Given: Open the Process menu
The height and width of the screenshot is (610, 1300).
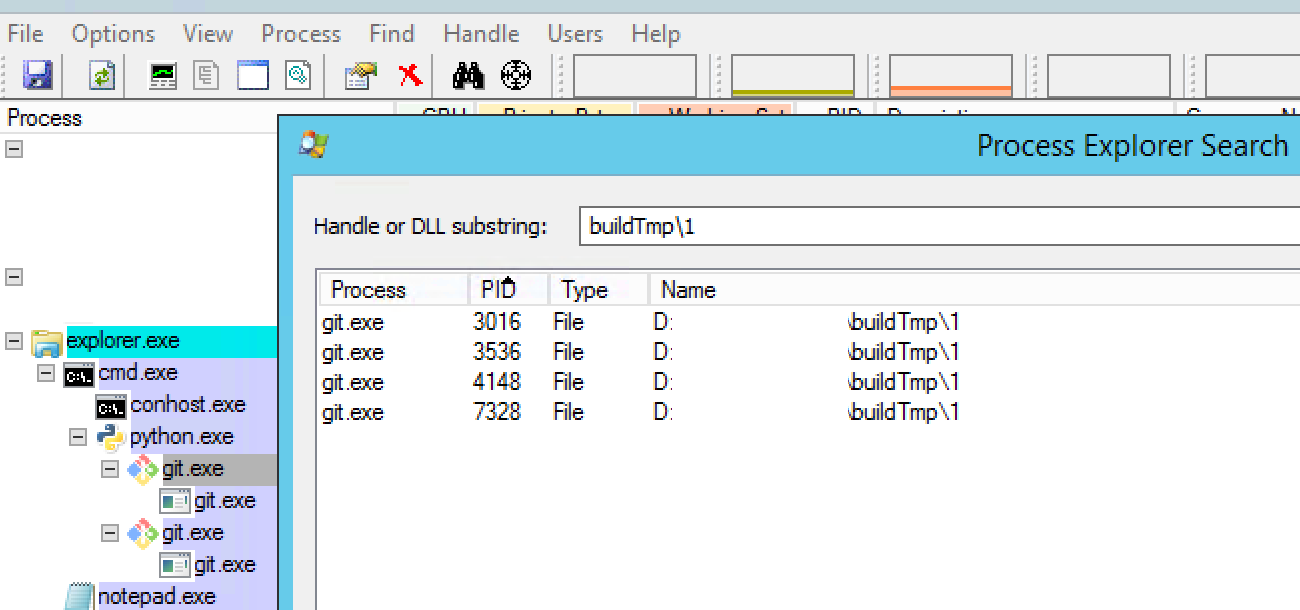Looking at the screenshot, I should pyautogui.click(x=301, y=34).
